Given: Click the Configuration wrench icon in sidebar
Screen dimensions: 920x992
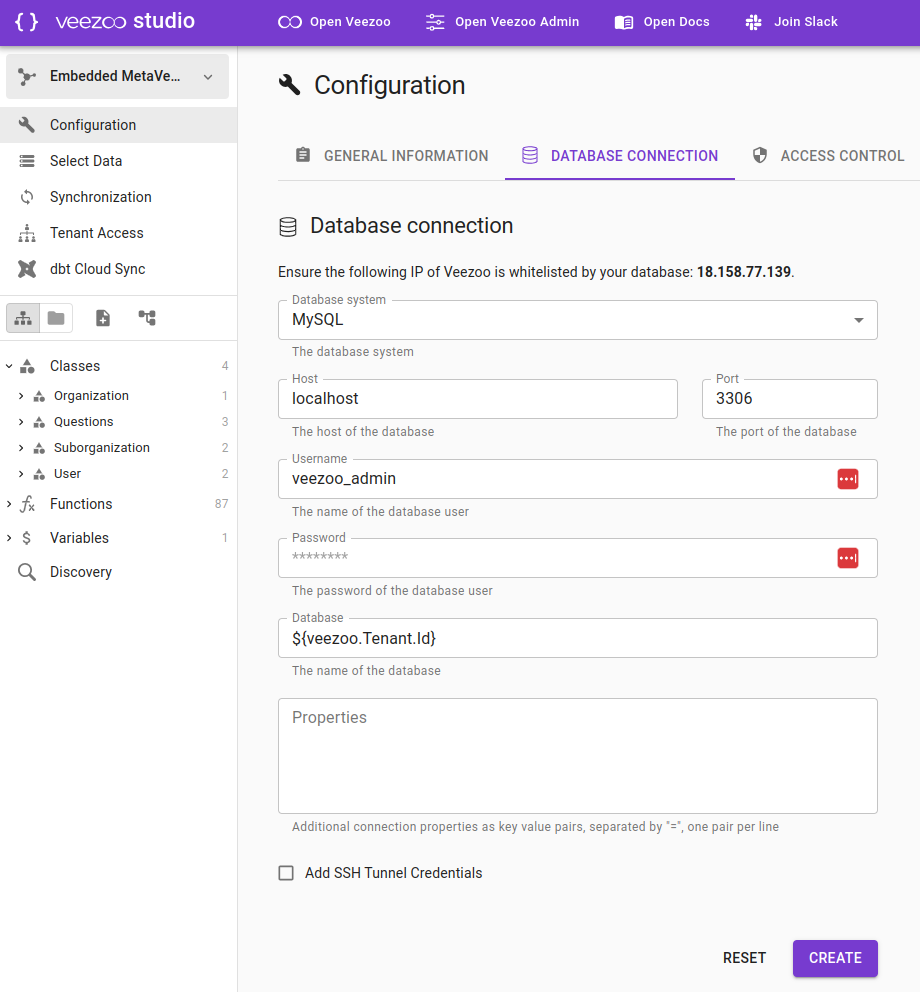Looking at the screenshot, I should (27, 125).
